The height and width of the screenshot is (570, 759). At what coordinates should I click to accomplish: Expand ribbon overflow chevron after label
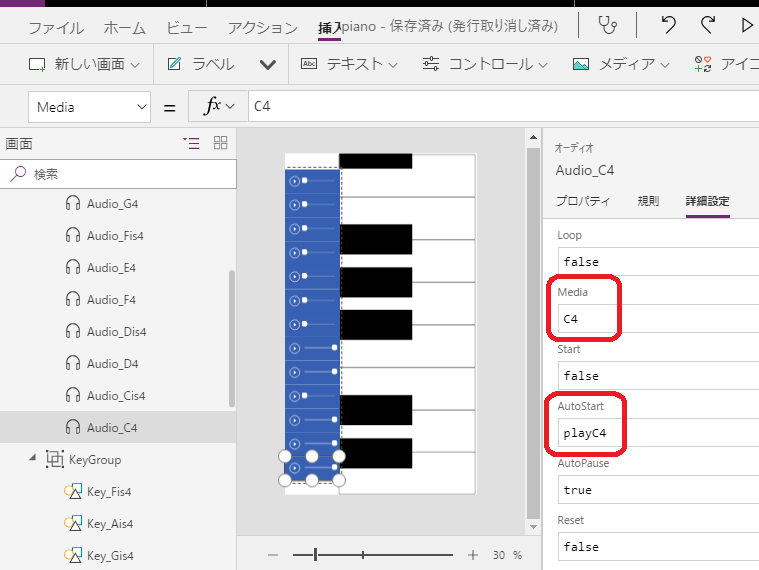click(268, 64)
